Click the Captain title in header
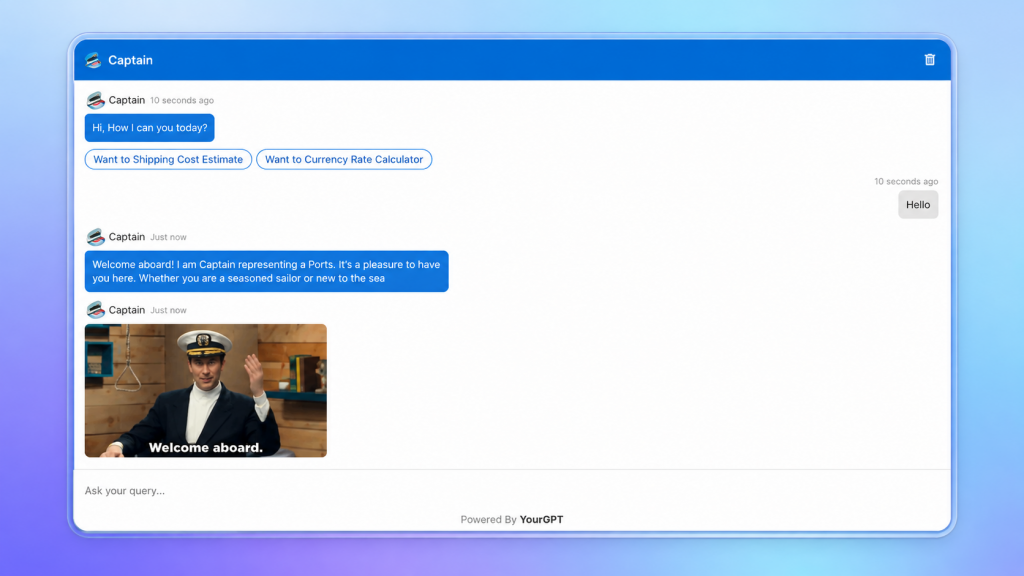The height and width of the screenshot is (576, 1024). point(131,60)
